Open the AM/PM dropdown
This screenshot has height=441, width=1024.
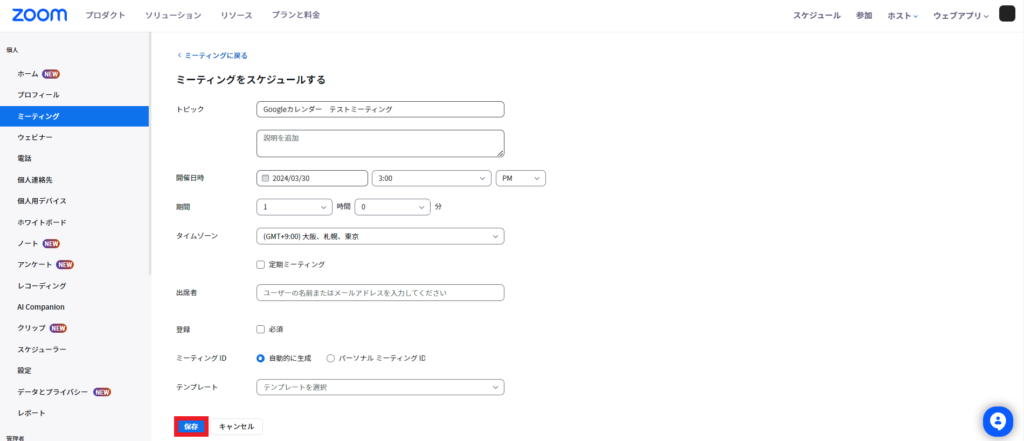tap(520, 178)
